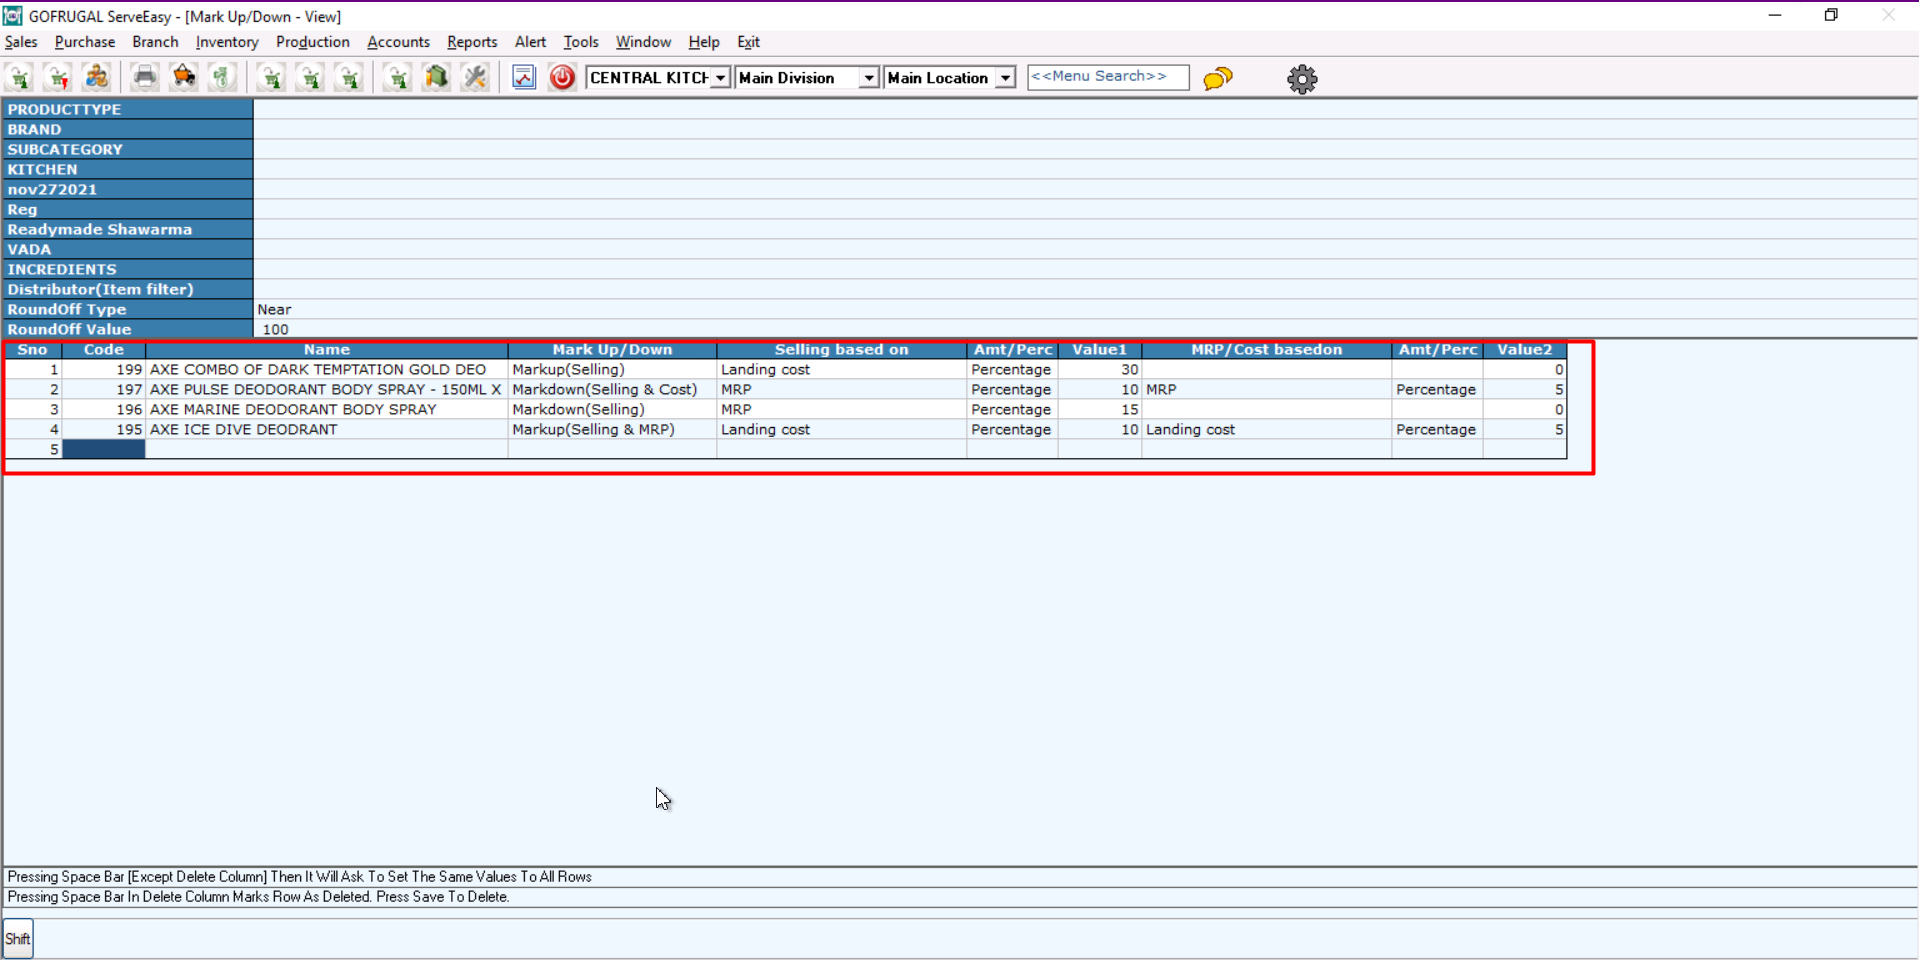Click the RoundOff Type value Near
This screenshot has height=960, width=1919.
(275, 310)
